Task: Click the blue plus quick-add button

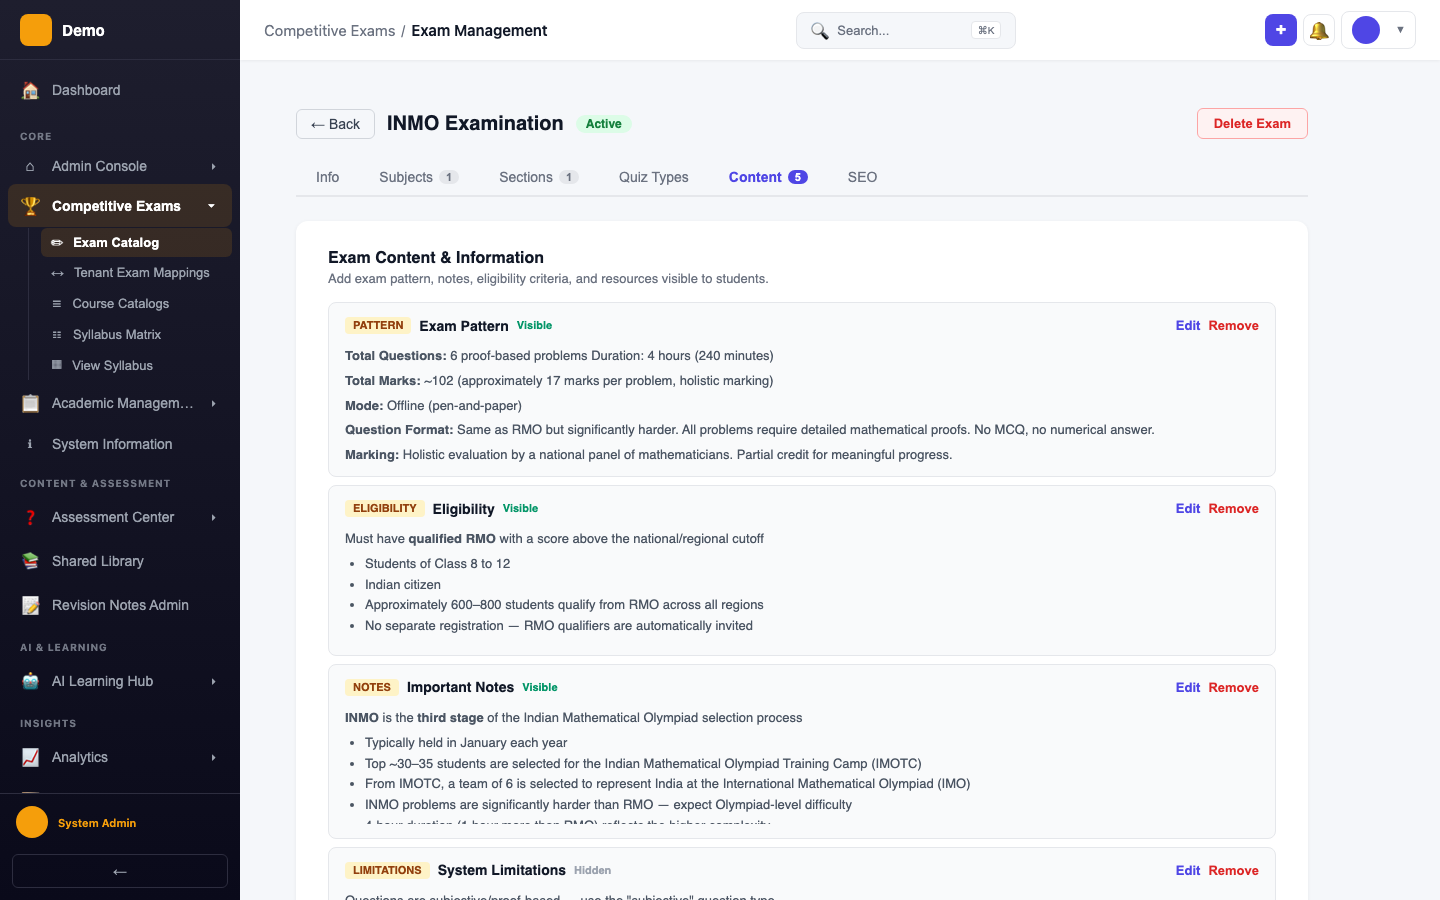Action: click(x=1281, y=30)
